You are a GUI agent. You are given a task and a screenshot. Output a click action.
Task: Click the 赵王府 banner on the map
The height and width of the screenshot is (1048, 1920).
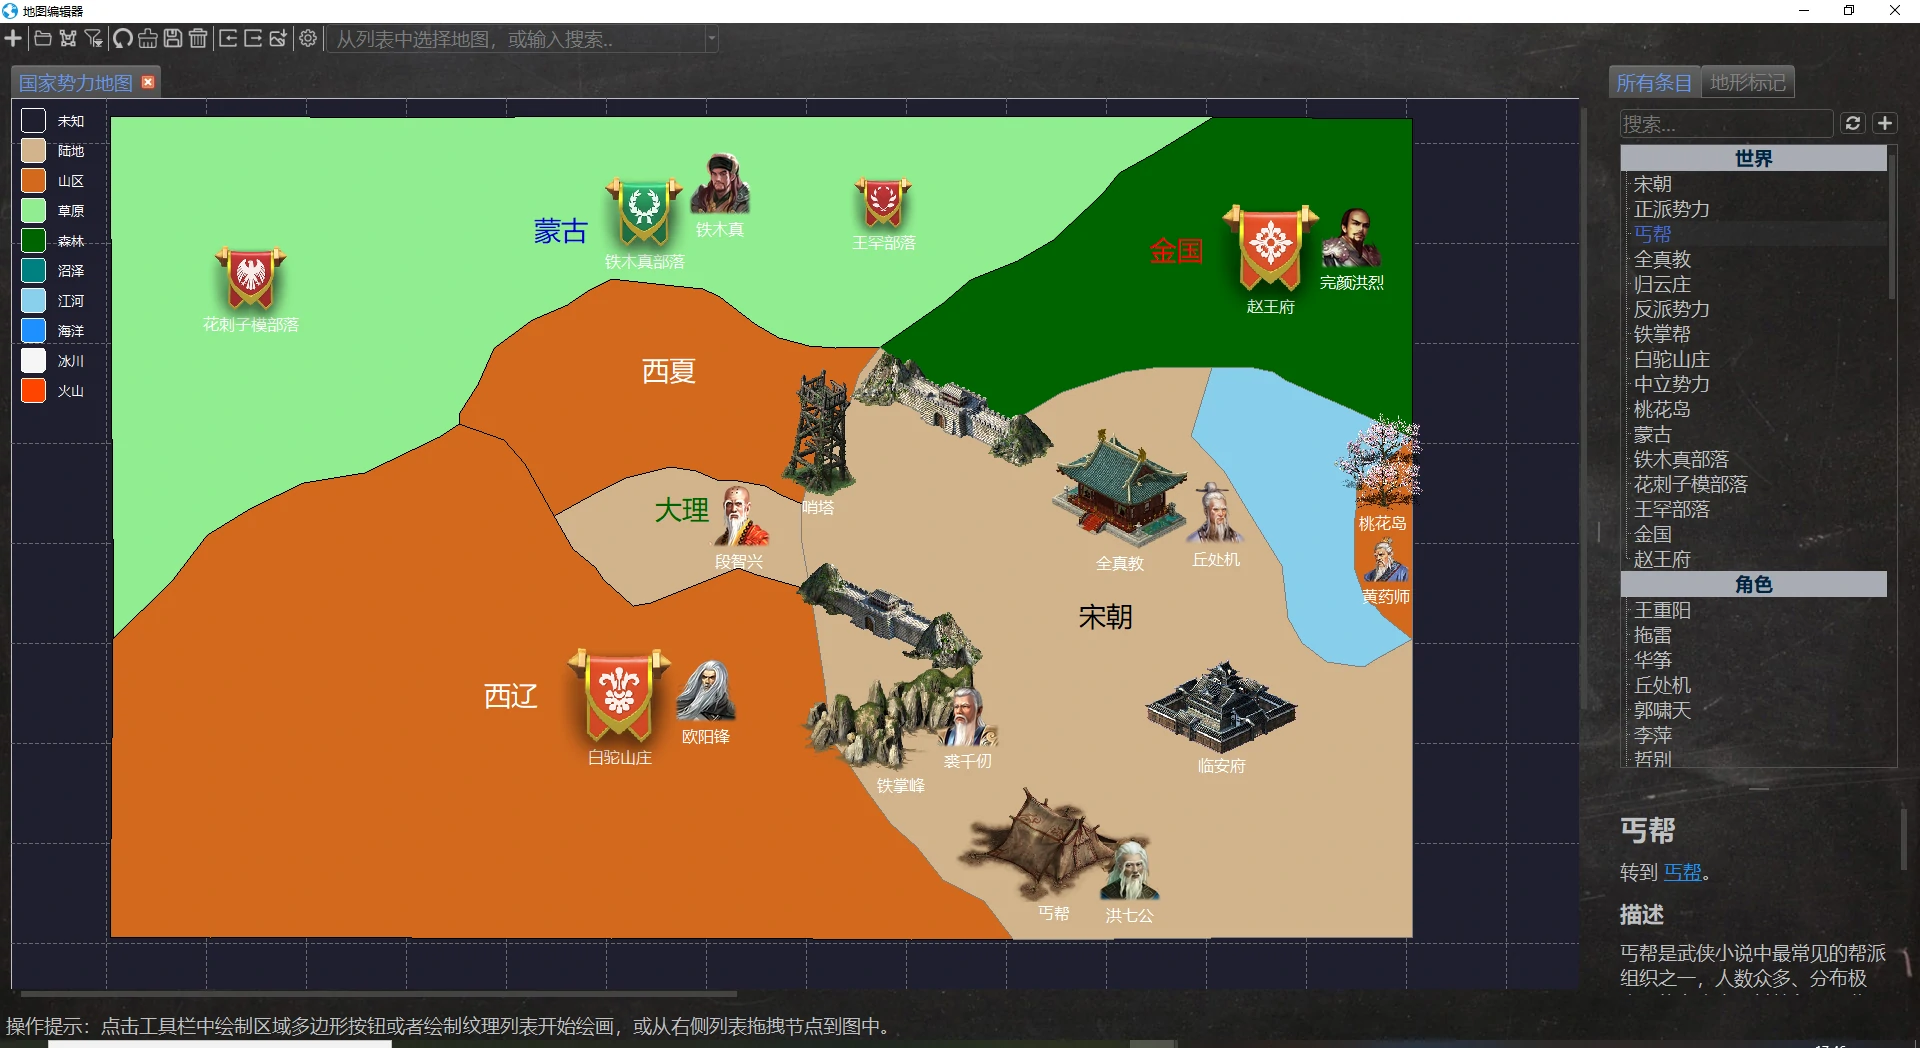click(1271, 249)
